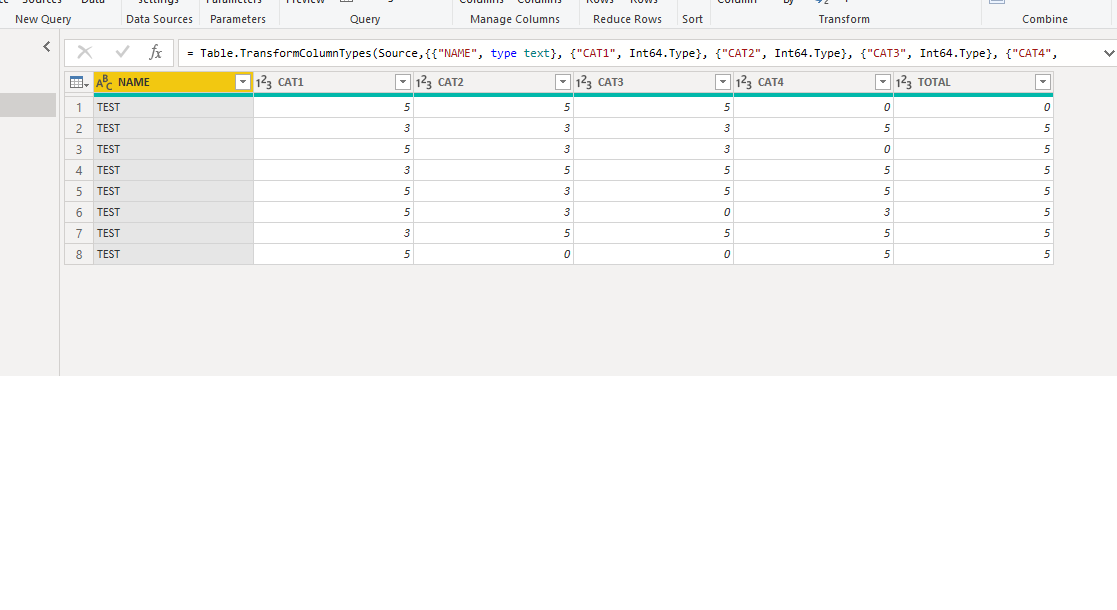Cancel the formula edit with the X icon
1117x610 pixels.
[85, 52]
